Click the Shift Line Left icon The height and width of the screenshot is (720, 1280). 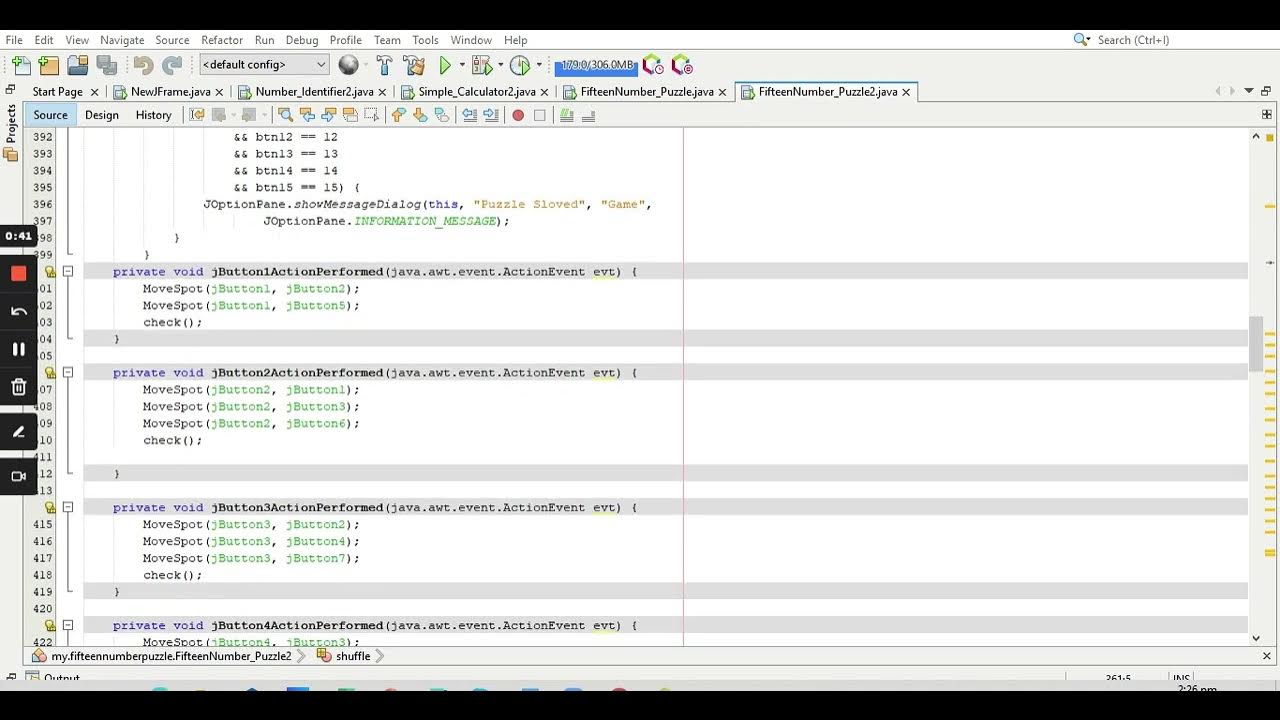pyautogui.click(x=469, y=115)
